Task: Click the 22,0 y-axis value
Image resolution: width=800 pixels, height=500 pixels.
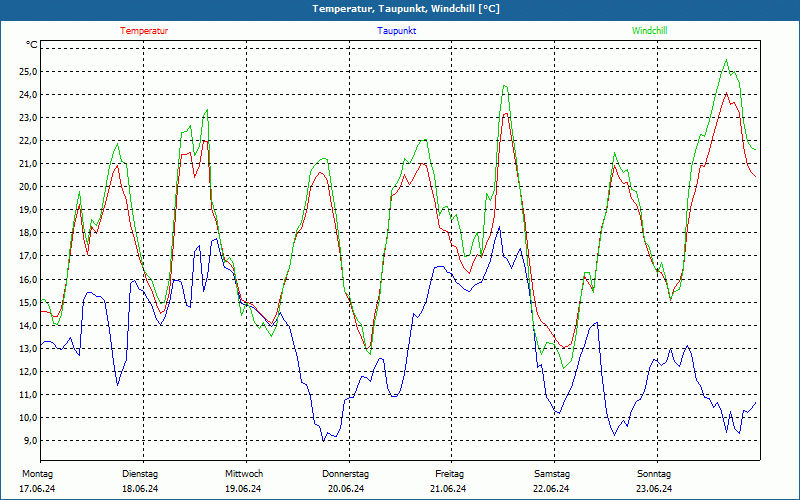Action: [28, 140]
